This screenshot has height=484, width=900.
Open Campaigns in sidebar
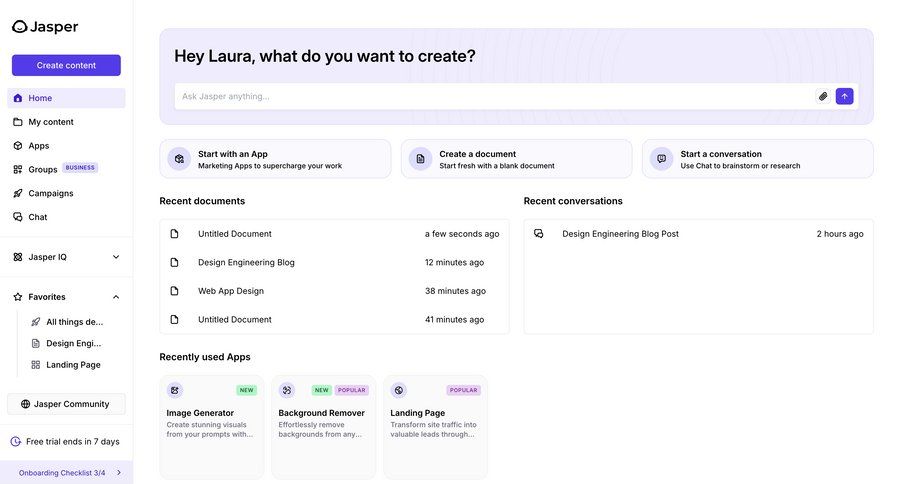pos(66,193)
